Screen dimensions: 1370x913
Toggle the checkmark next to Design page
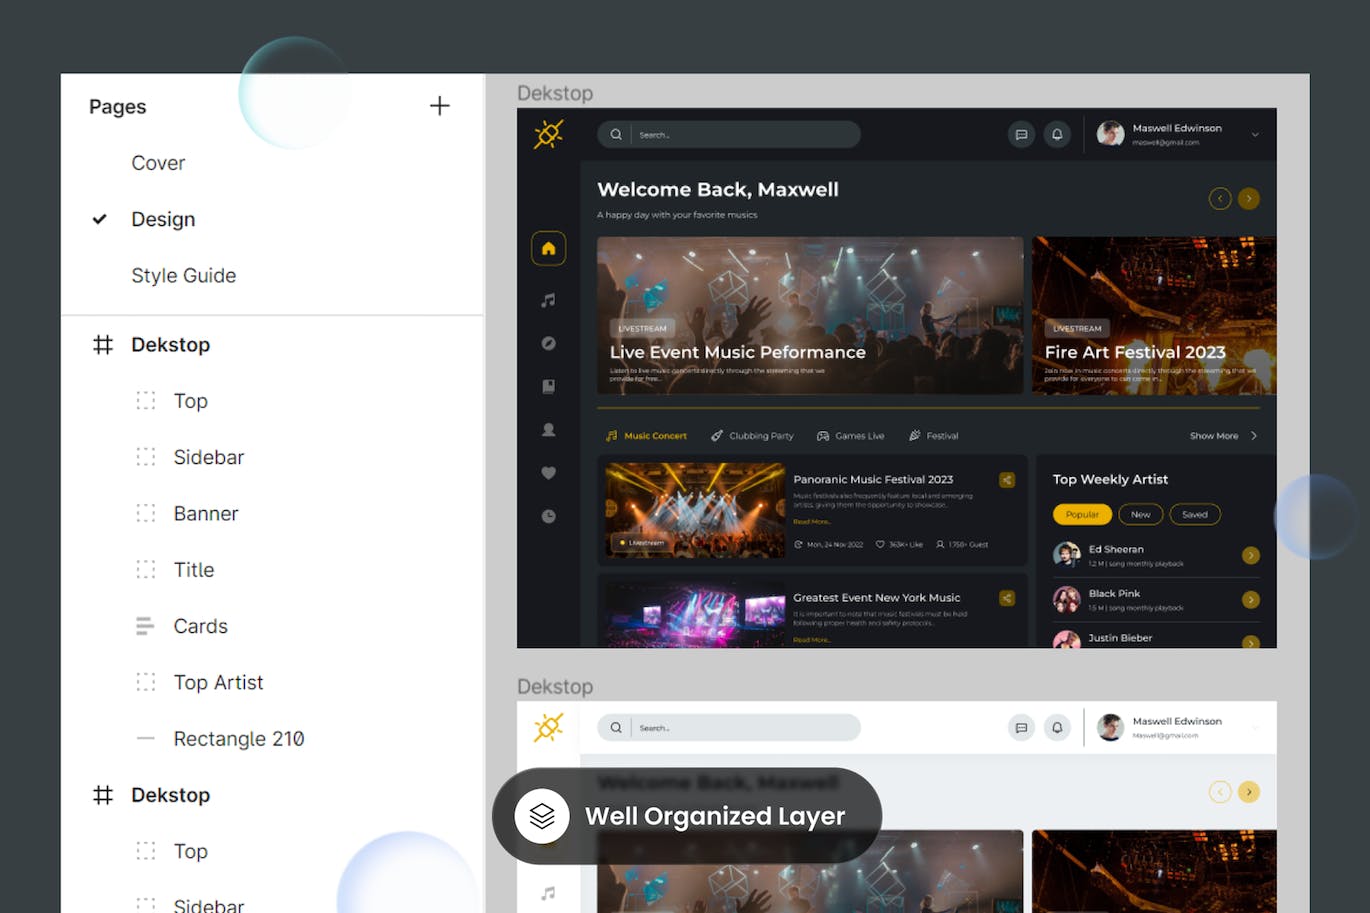tap(100, 219)
